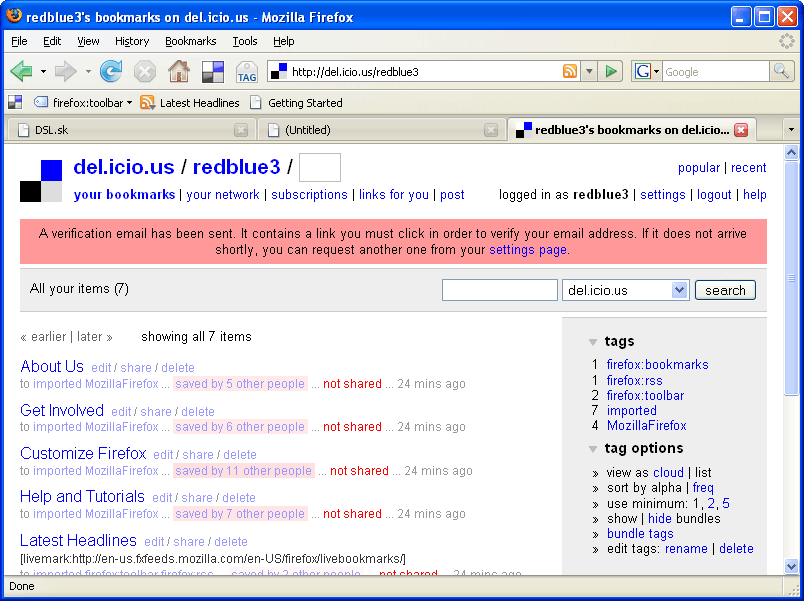Image resolution: width=804 pixels, height=601 pixels.
Task: Click the TAG this page icon
Action: [247, 72]
